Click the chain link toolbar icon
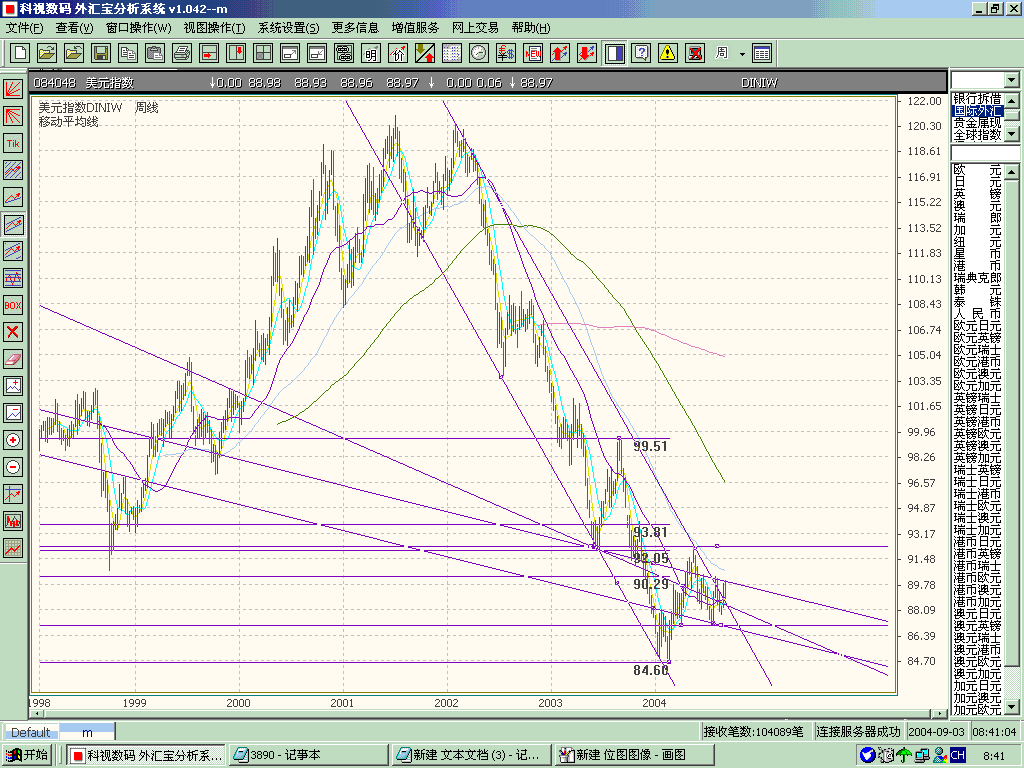Image resolution: width=1024 pixels, height=768 pixels. [344, 53]
